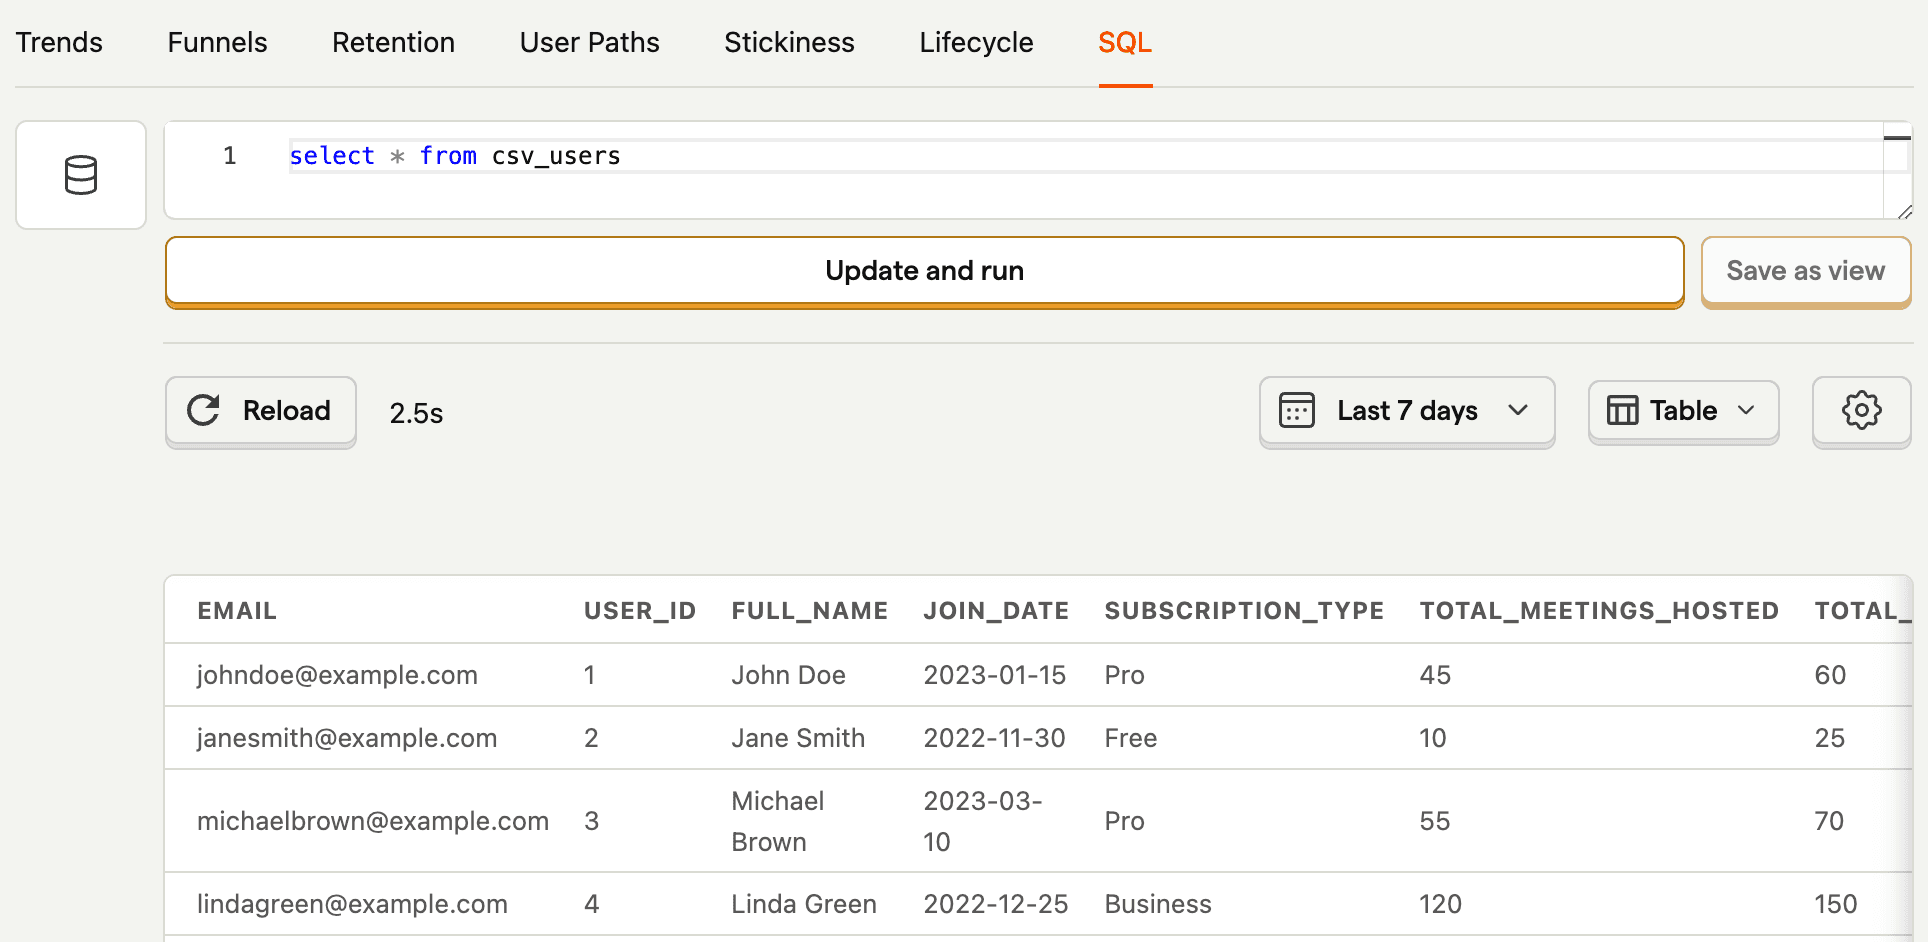Click the 120 meetings hosted cell
Screen dimensions: 1928x942
[1440, 904]
